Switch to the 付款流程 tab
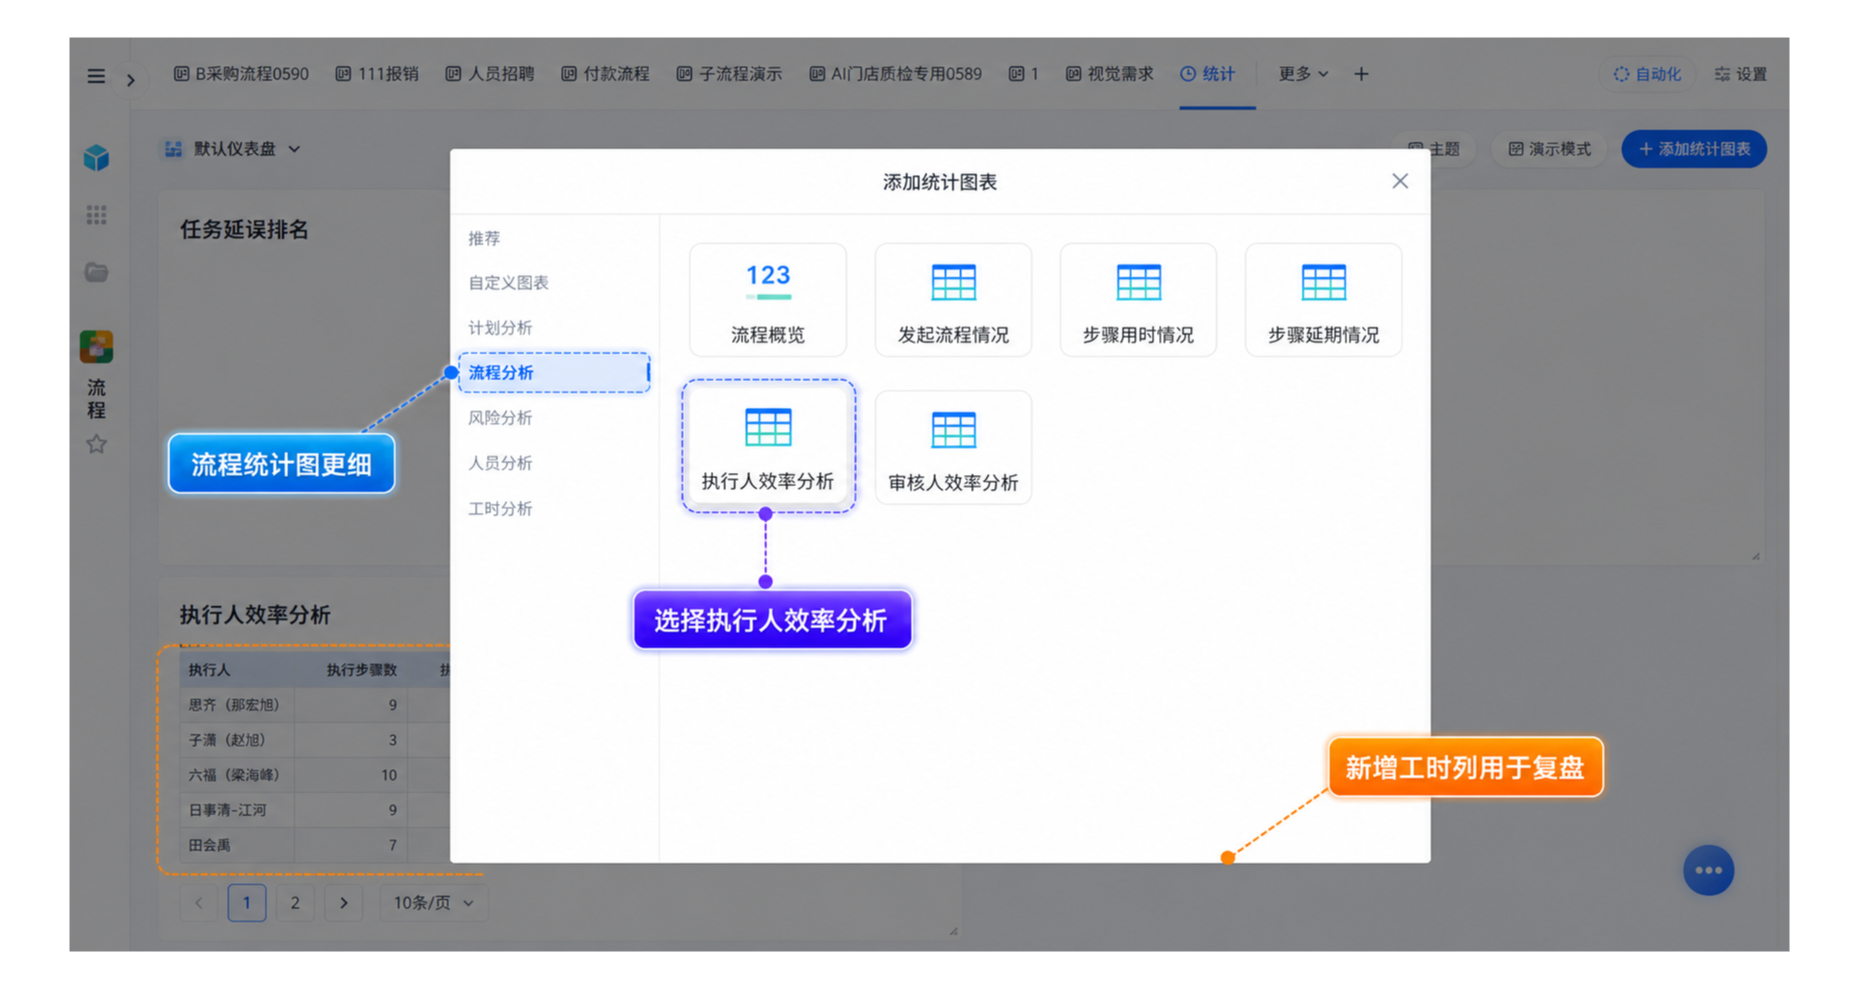The image size is (1859, 989). coord(605,74)
